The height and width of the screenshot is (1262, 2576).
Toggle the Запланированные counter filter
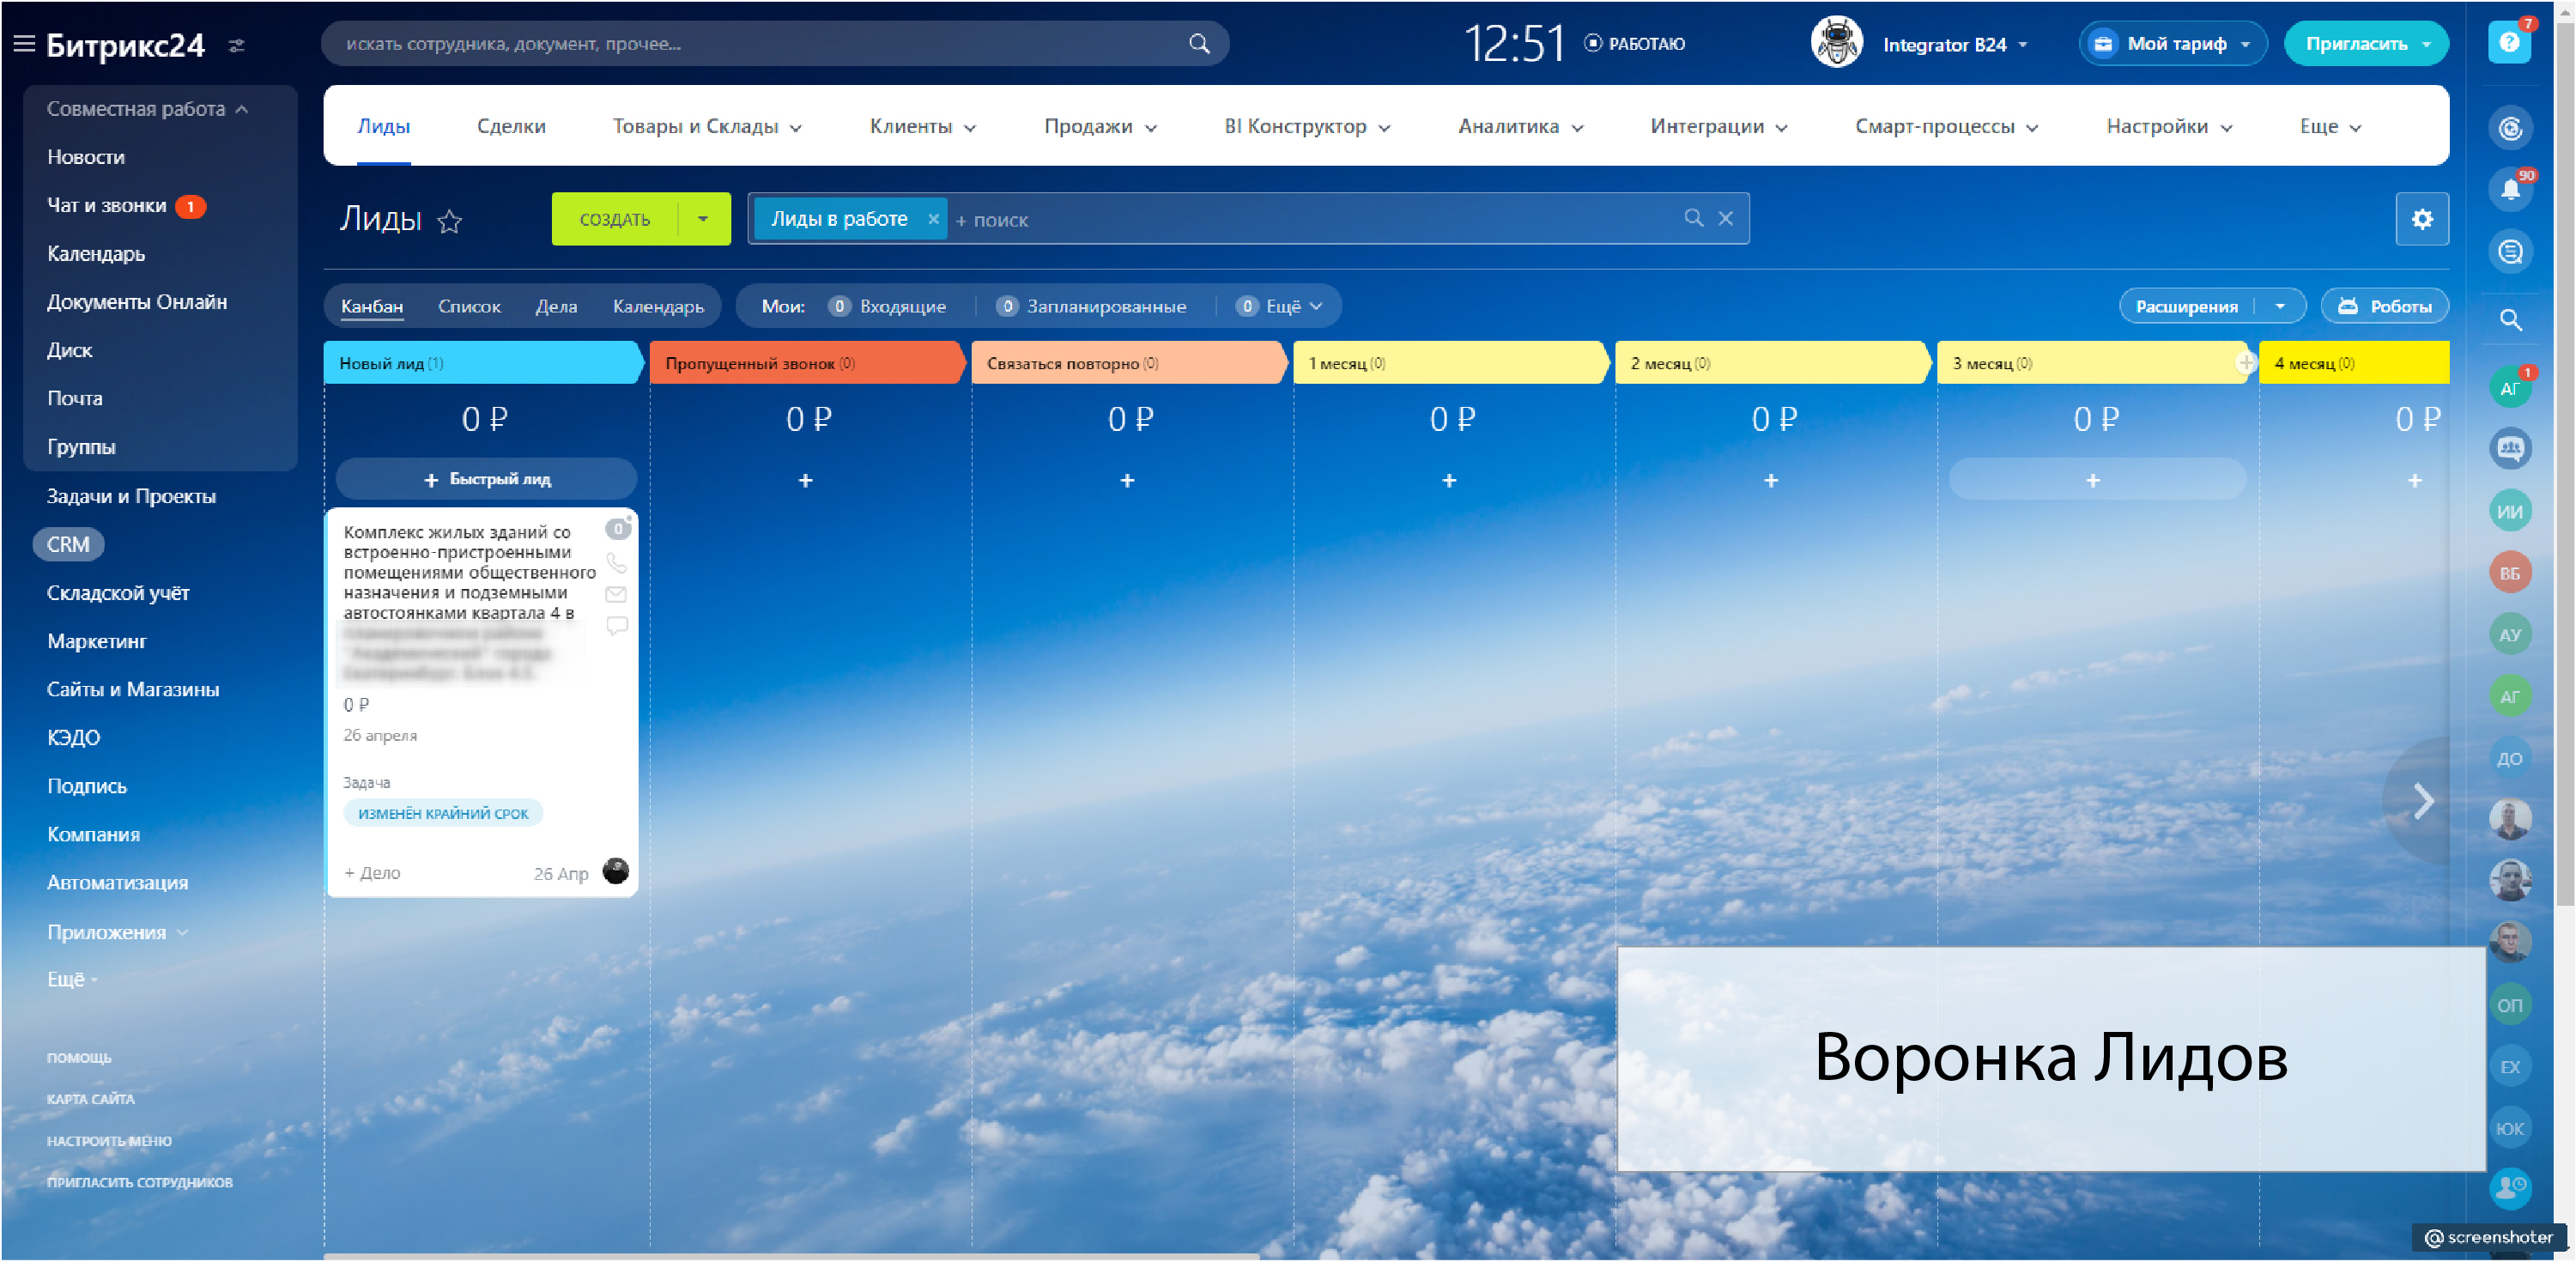(x=1091, y=306)
